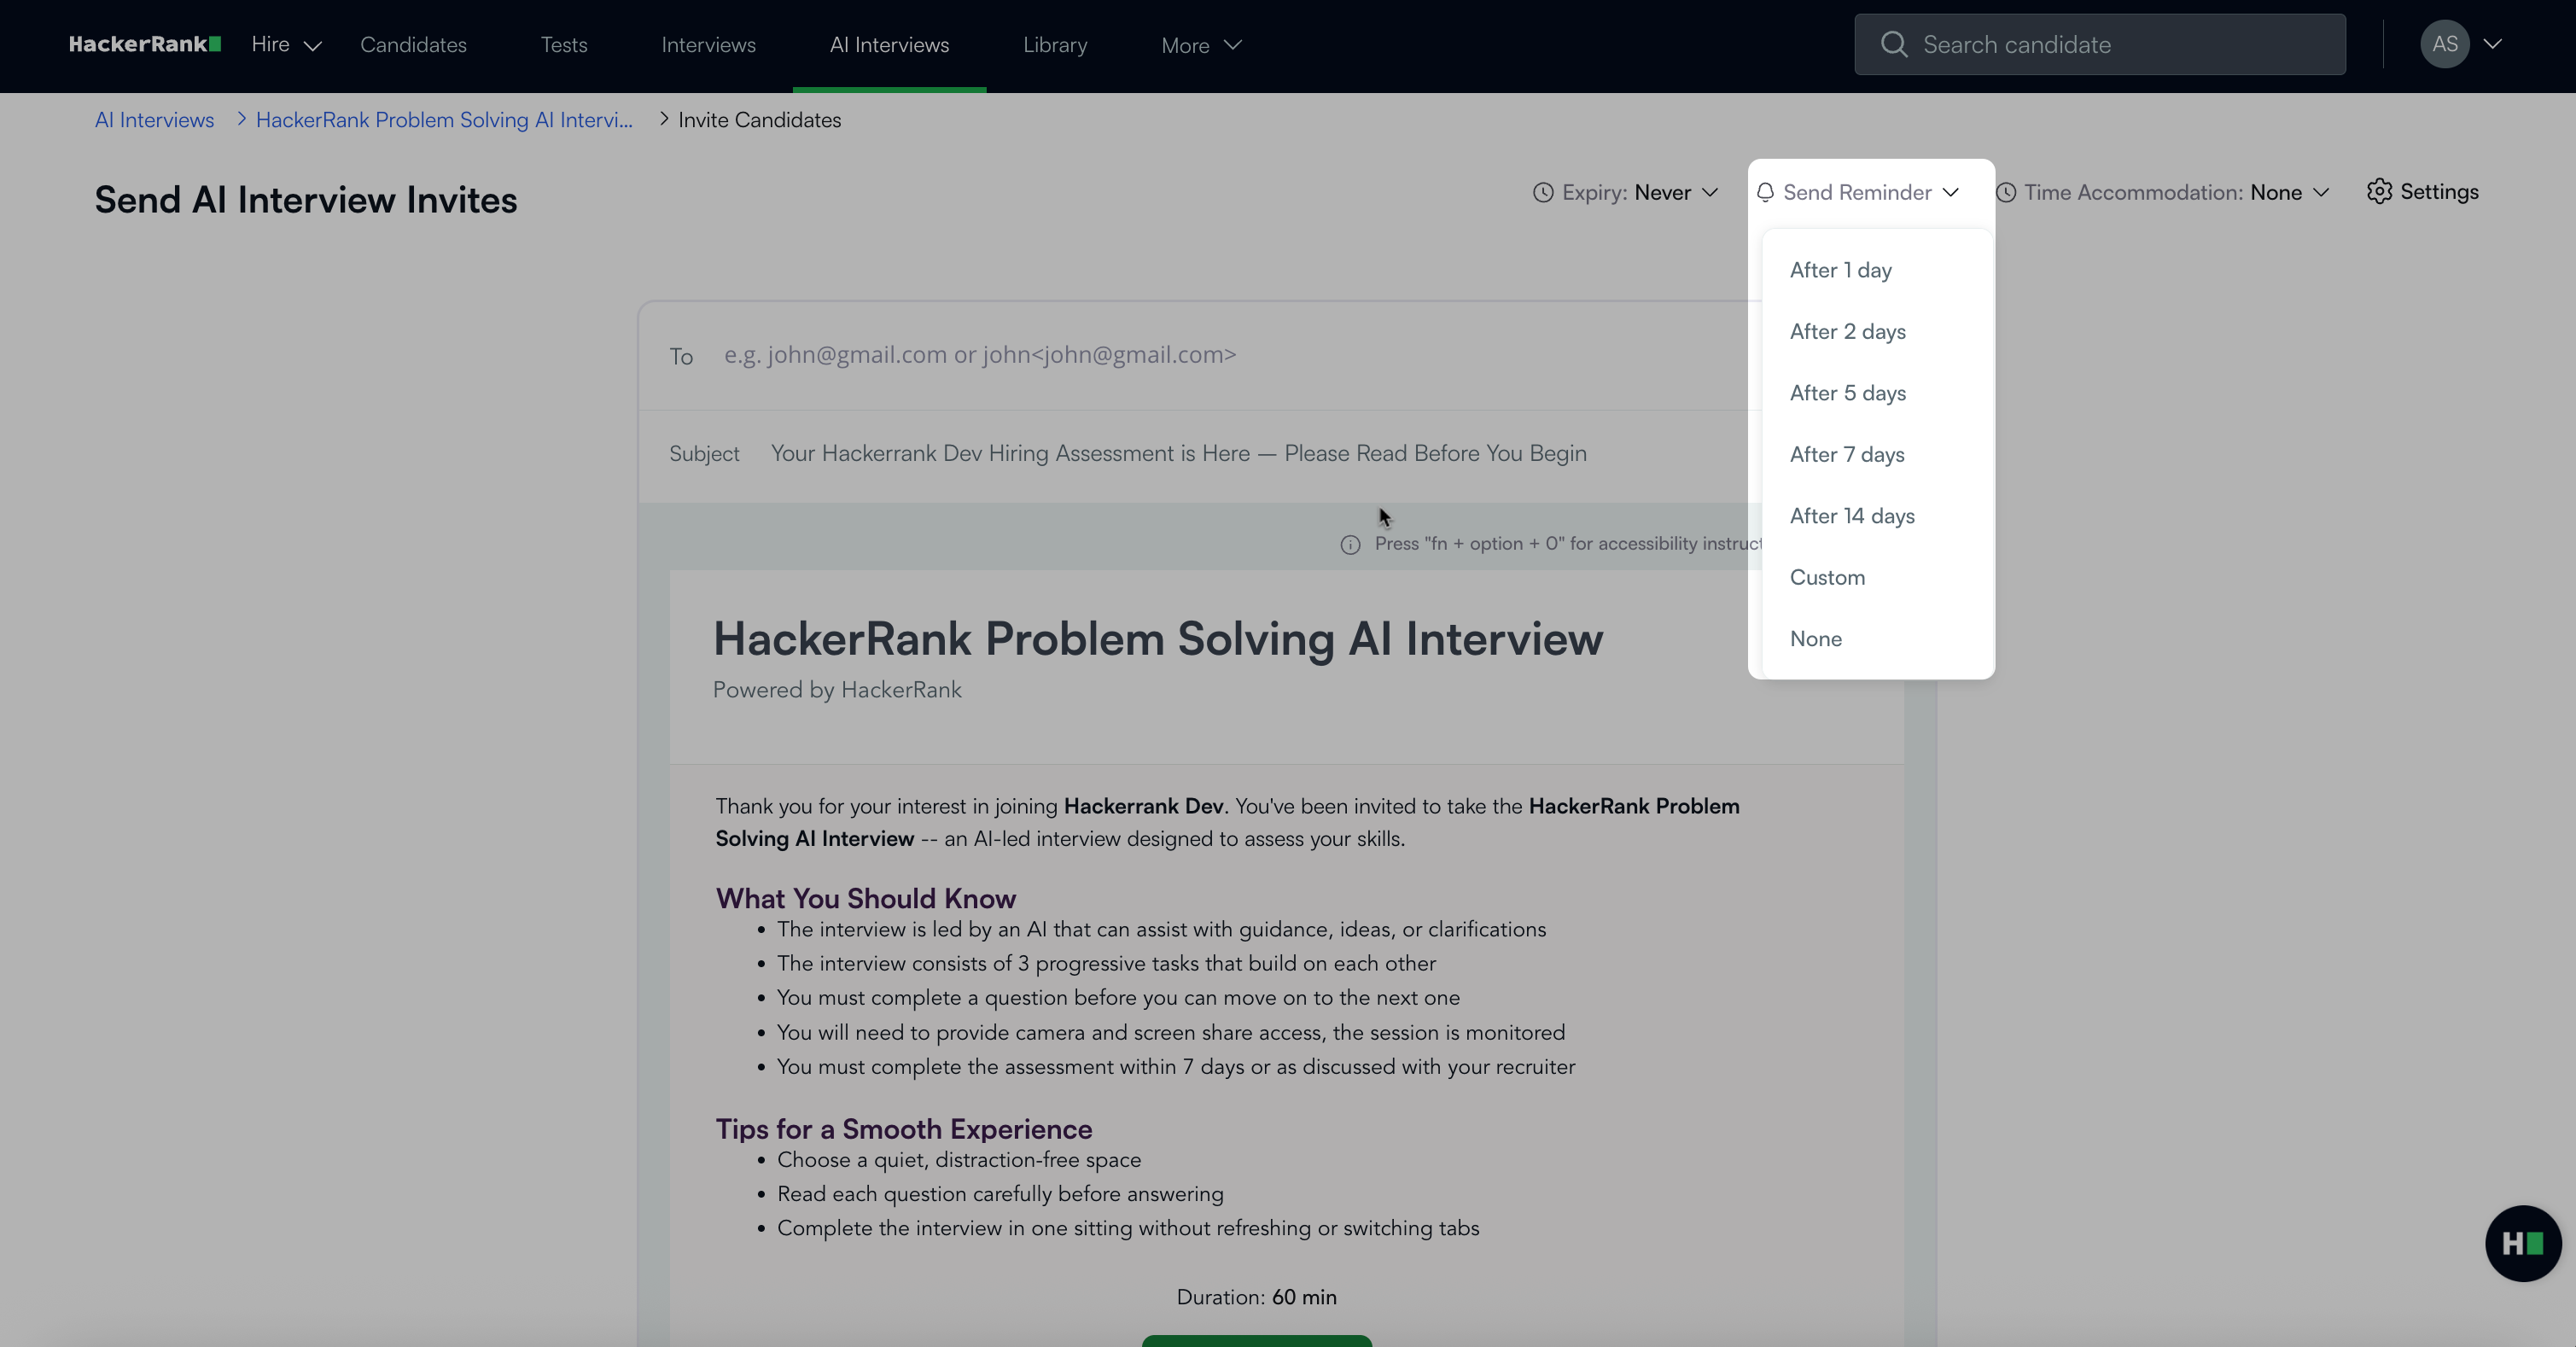This screenshot has width=2576, height=1347.
Task: Select After 5 days reminder
Action: pos(1877,393)
